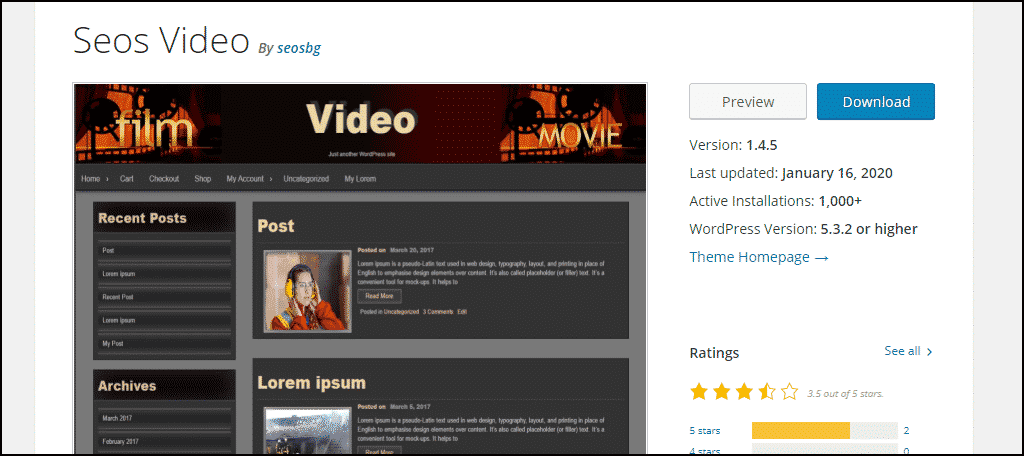Click WordPress Version 5.3.2 or higher text
This screenshot has width=1024, height=456.
pyautogui.click(x=803, y=229)
